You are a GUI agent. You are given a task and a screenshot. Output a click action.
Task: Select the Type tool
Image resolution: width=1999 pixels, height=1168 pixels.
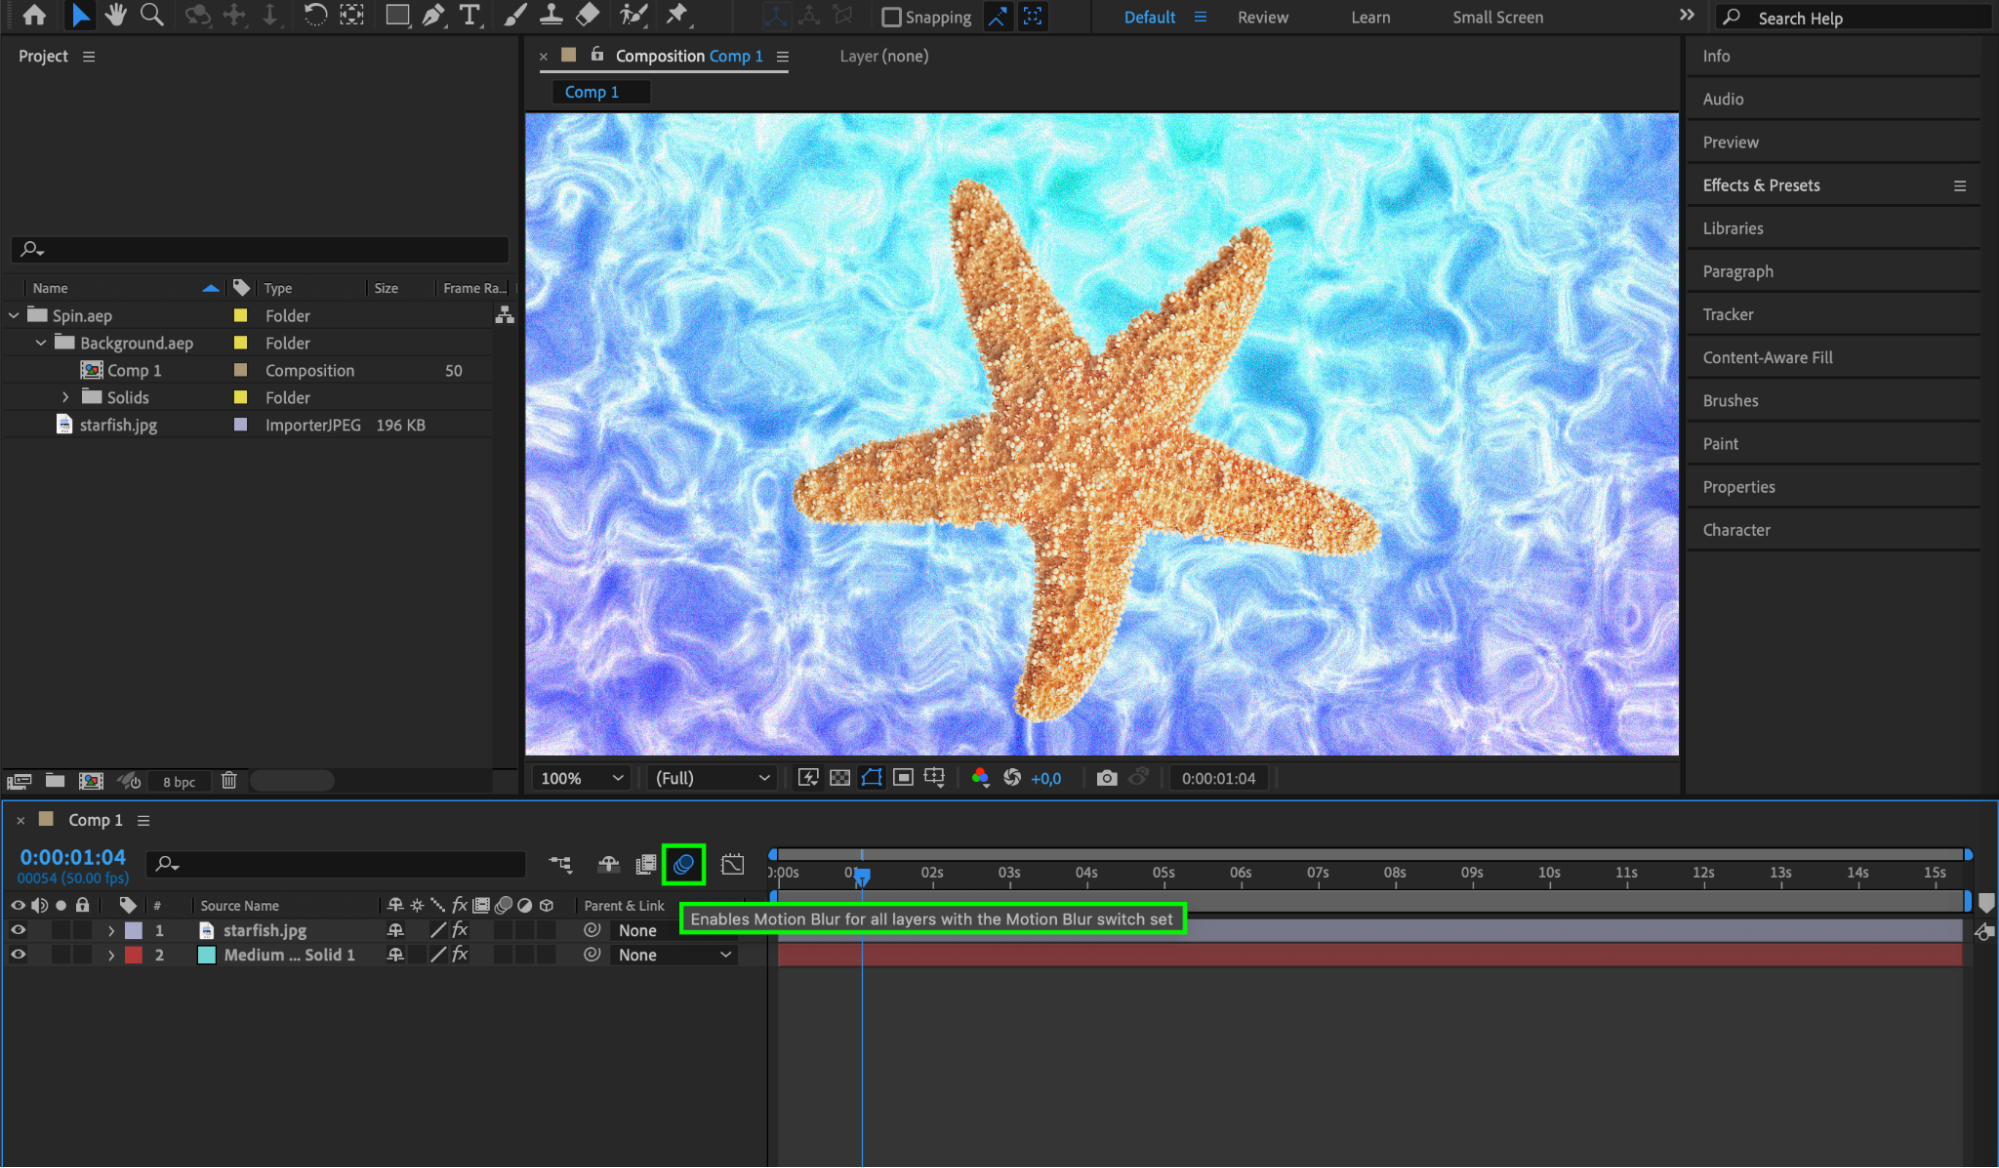[469, 15]
